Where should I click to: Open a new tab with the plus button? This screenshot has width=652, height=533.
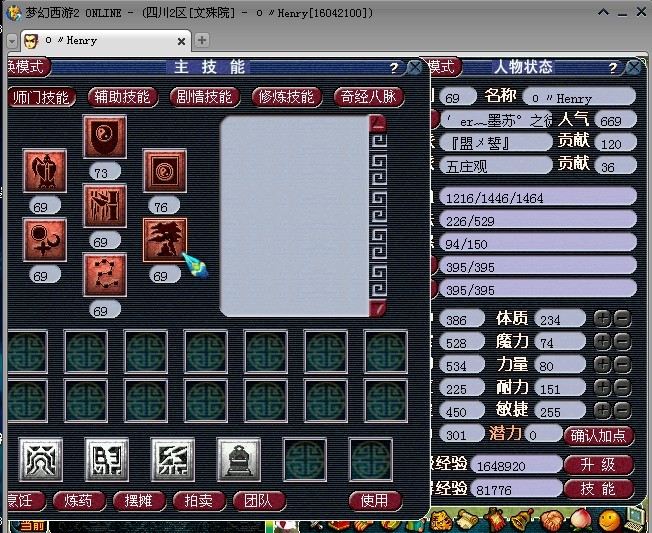202,40
